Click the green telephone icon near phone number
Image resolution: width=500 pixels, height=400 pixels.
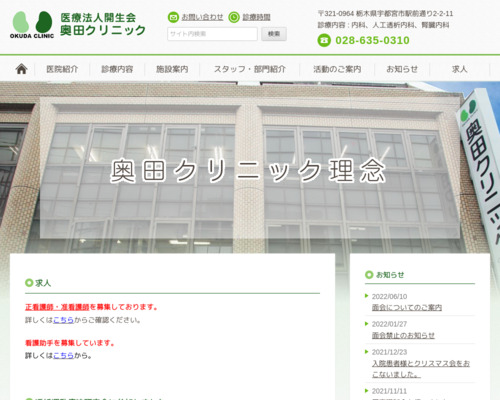(324, 41)
